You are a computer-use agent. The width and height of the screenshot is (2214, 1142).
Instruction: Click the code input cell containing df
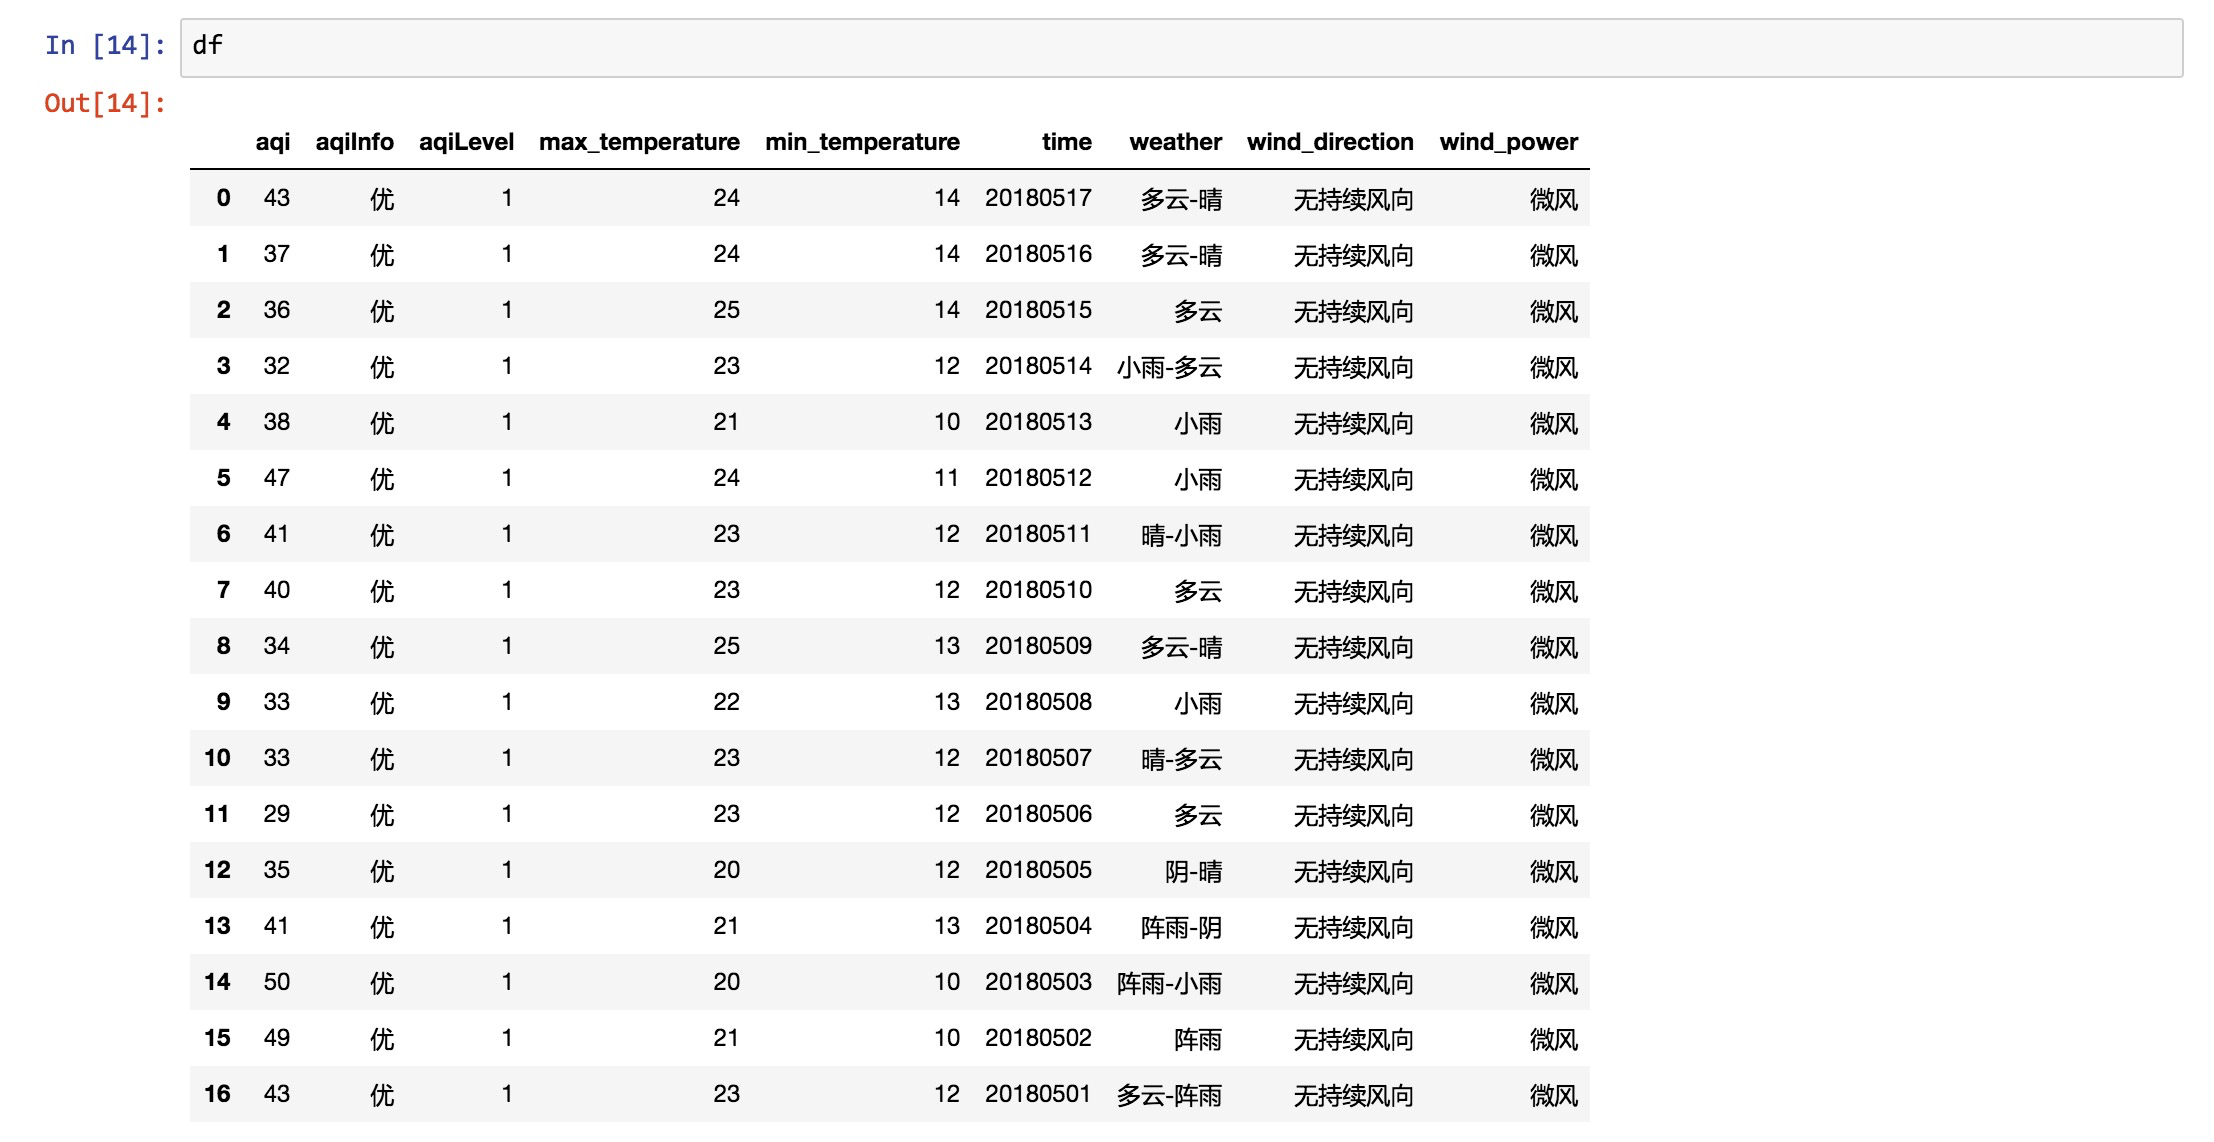(x=1180, y=47)
